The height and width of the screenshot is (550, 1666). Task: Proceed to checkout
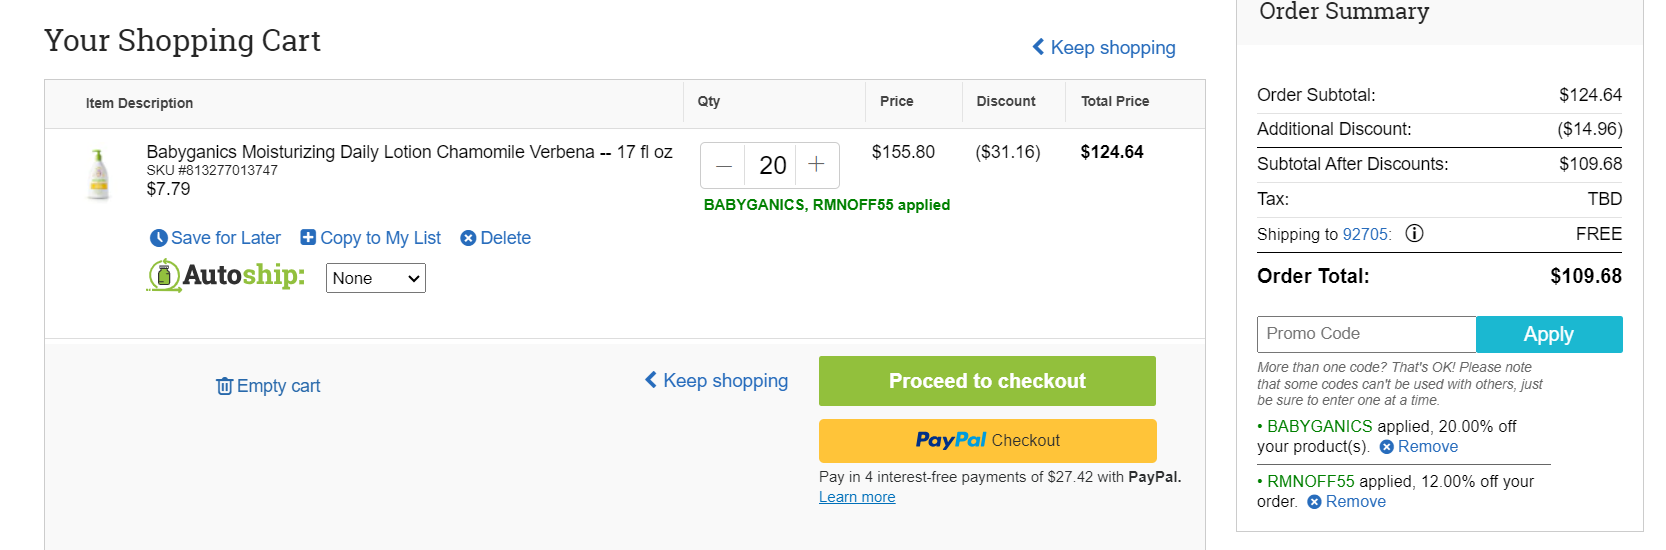click(987, 381)
